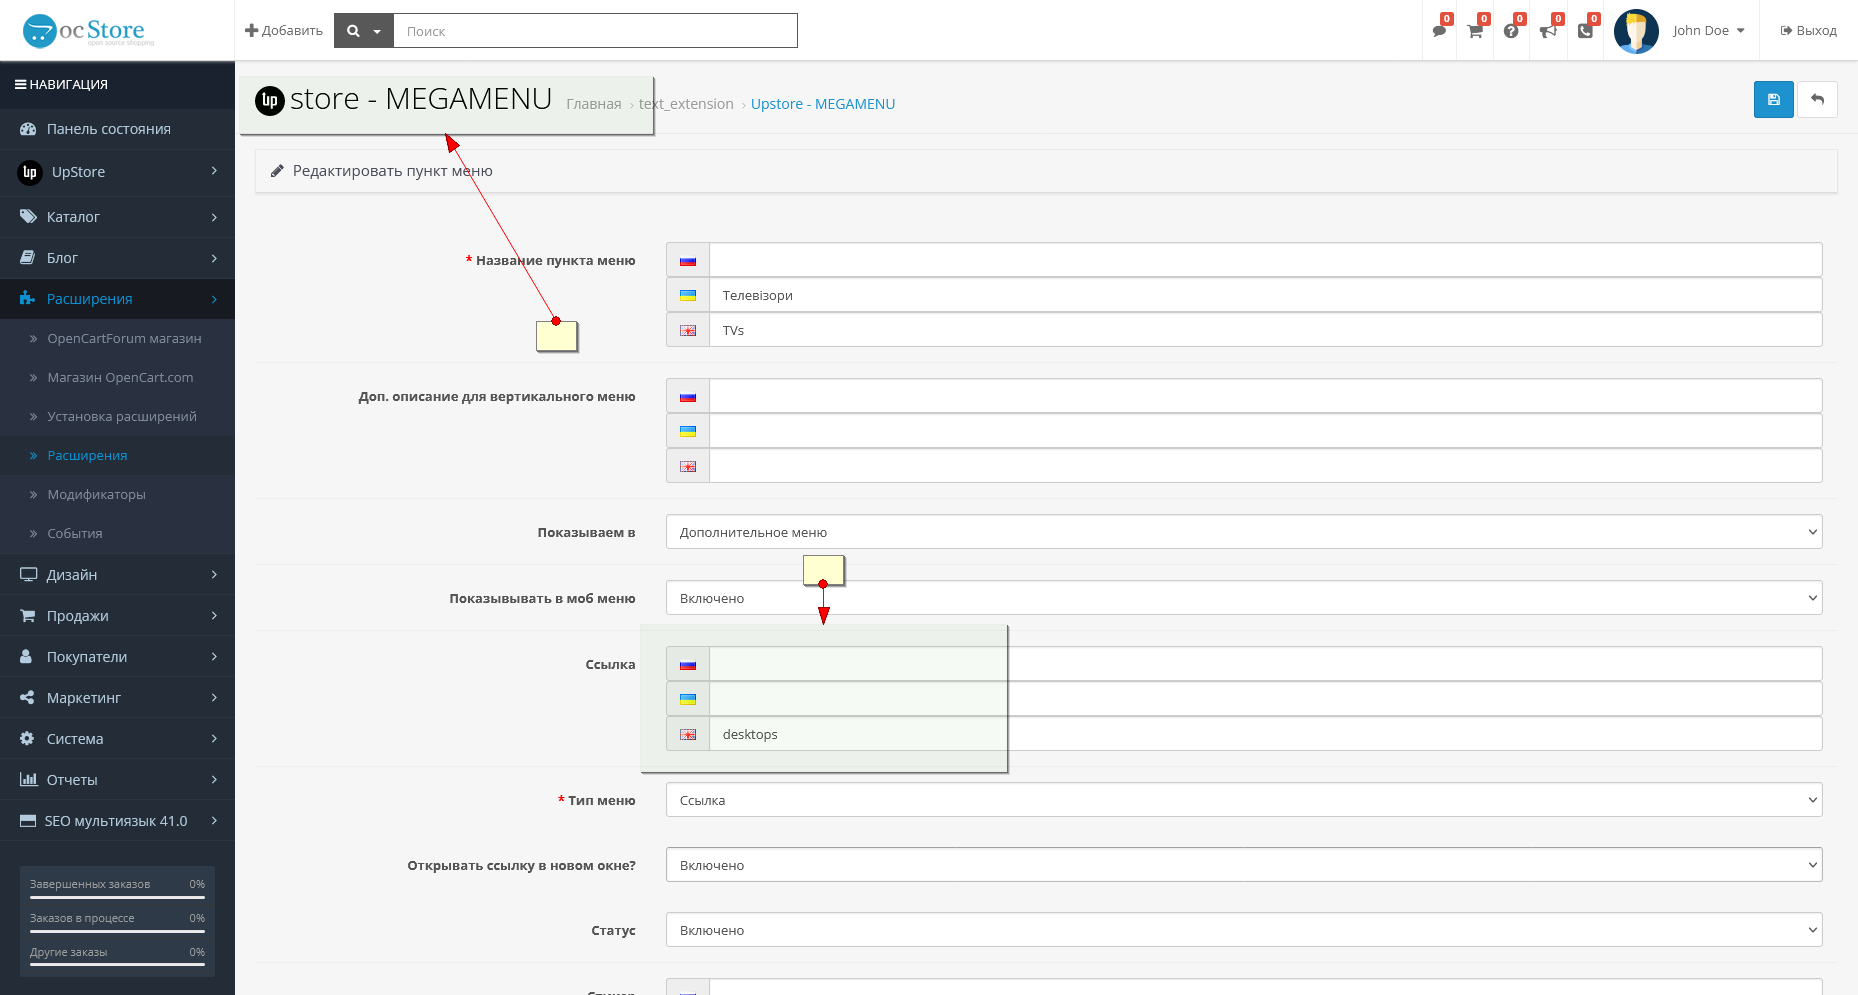Open the megaphone notifications icon
Image resolution: width=1858 pixels, height=995 pixels.
tap(1548, 31)
